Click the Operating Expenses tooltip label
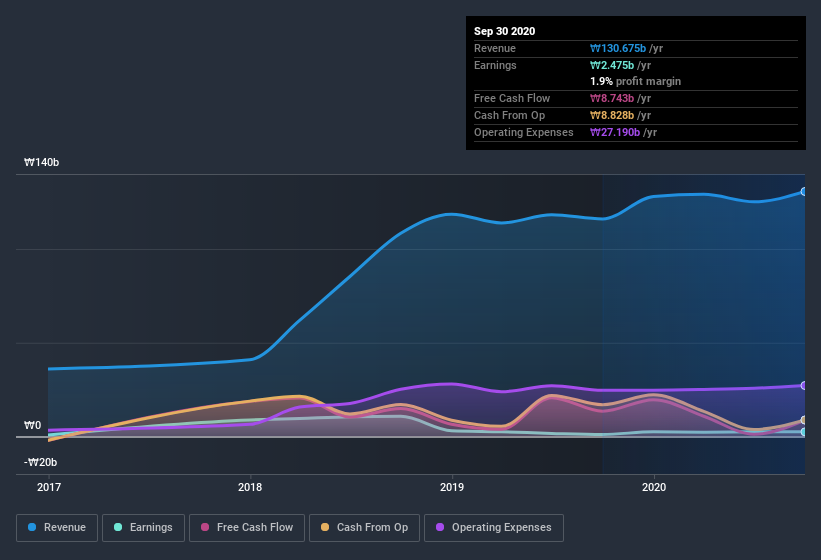This screenshot has height=560, width=821. pos(524,132)
